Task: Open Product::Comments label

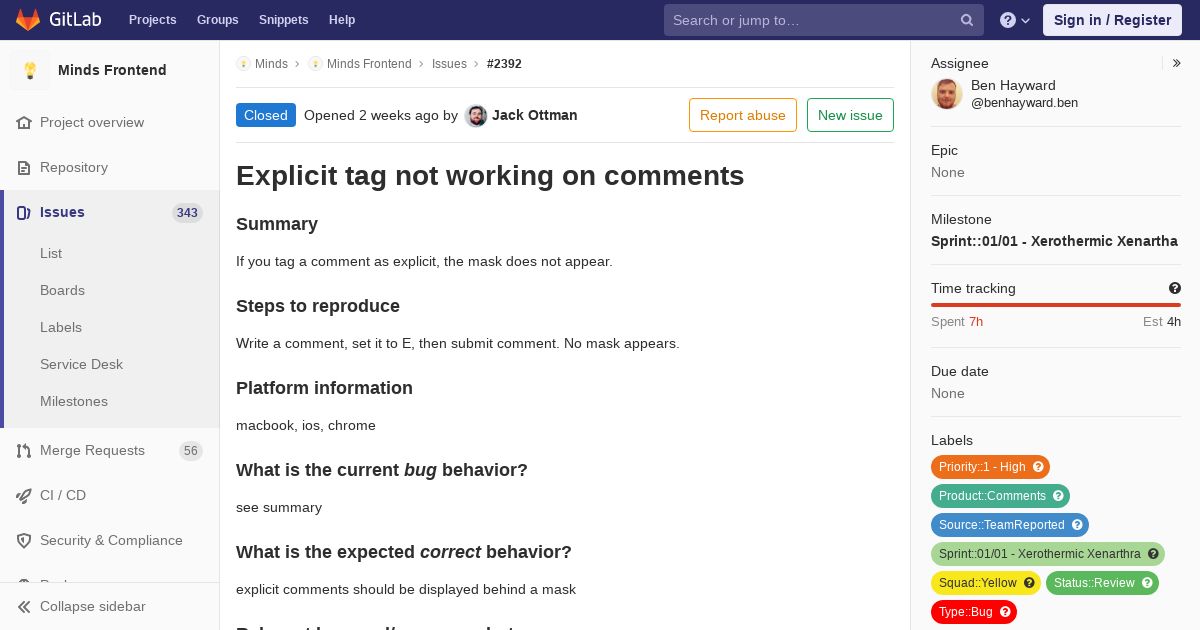Action: (x=992, y=496)
